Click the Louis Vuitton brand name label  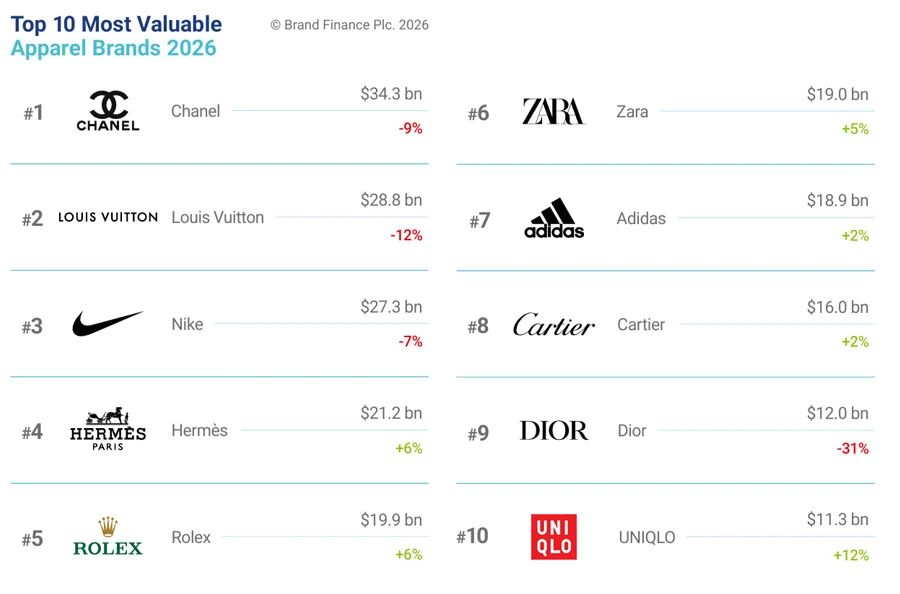click(218, 218)
